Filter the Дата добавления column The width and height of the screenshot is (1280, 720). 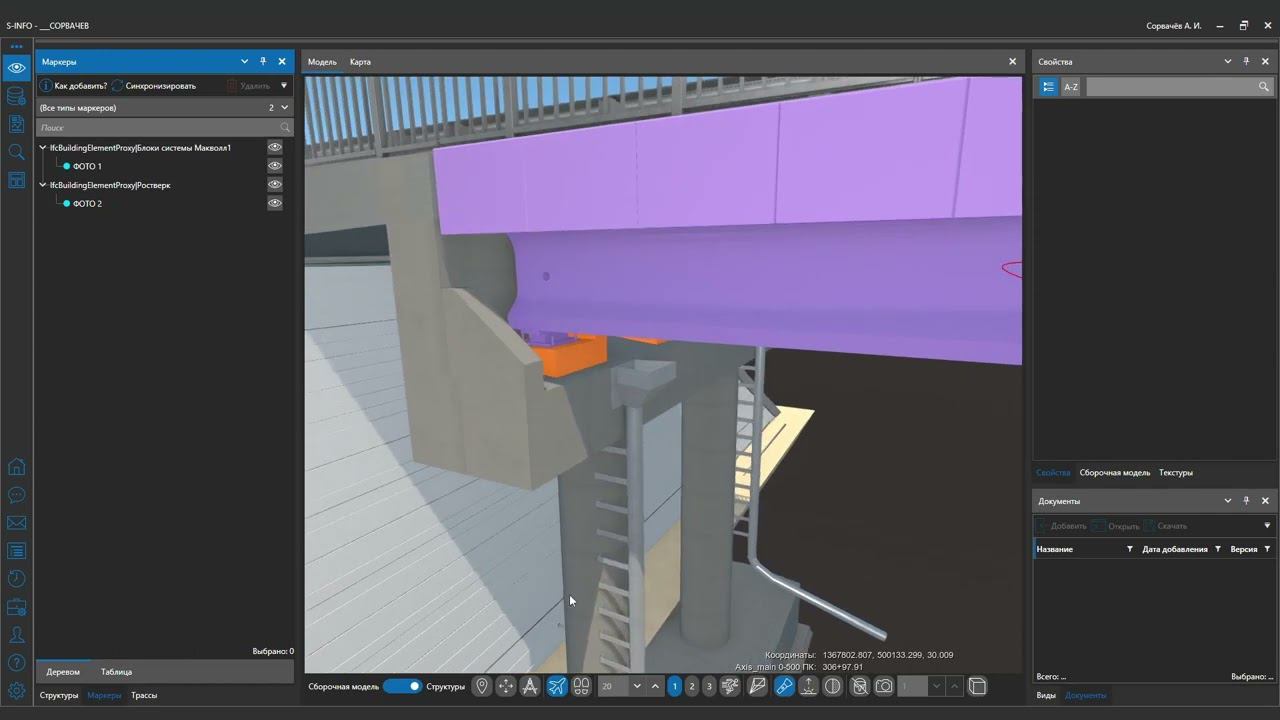1217,549
